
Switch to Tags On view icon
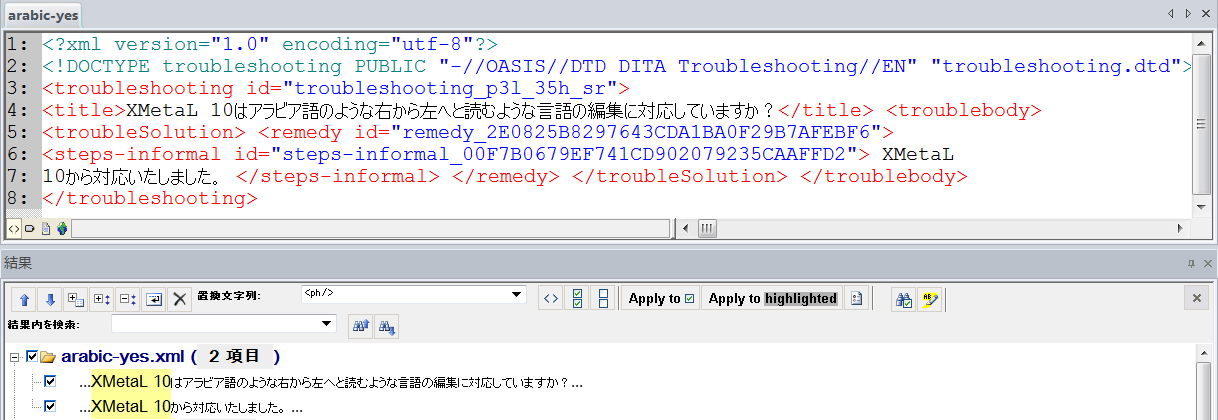29,228
